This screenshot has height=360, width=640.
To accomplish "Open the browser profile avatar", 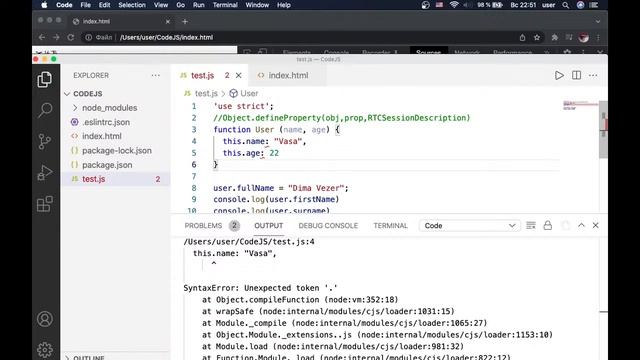I will point(584,37).
